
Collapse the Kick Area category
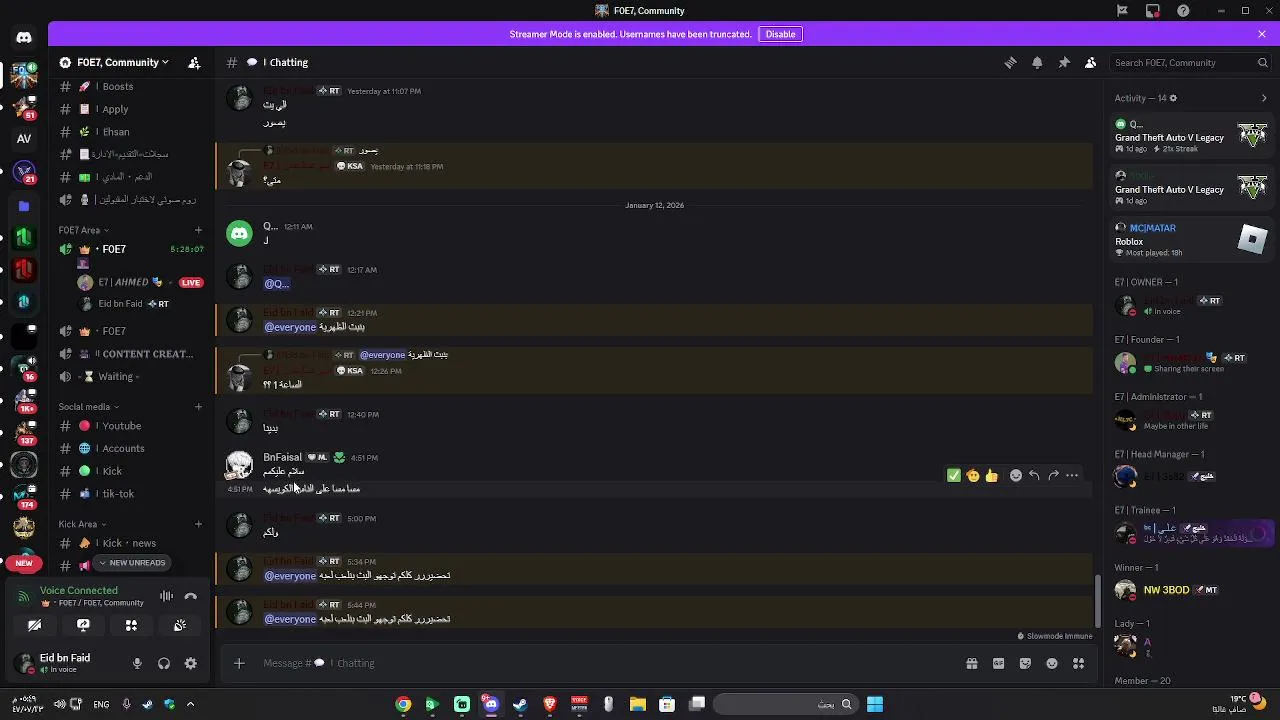click(82, 524)
